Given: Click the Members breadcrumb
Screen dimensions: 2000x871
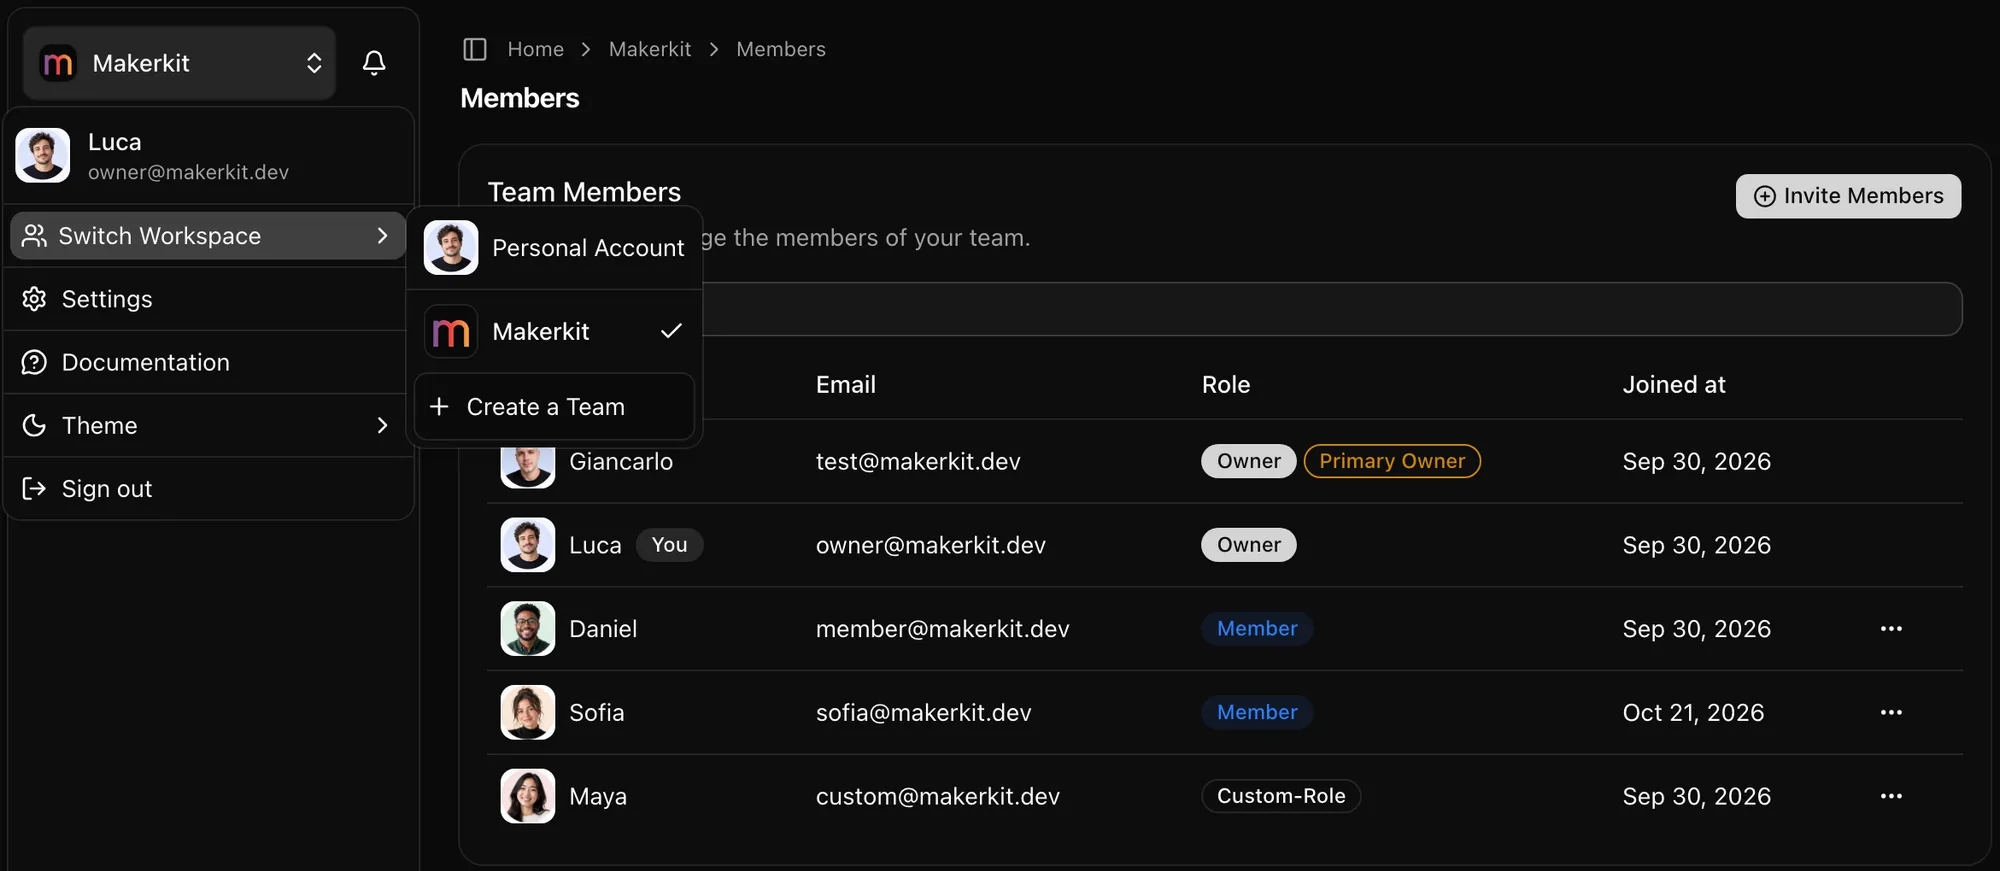Looking at the screenshot, I should click(781, 49).
